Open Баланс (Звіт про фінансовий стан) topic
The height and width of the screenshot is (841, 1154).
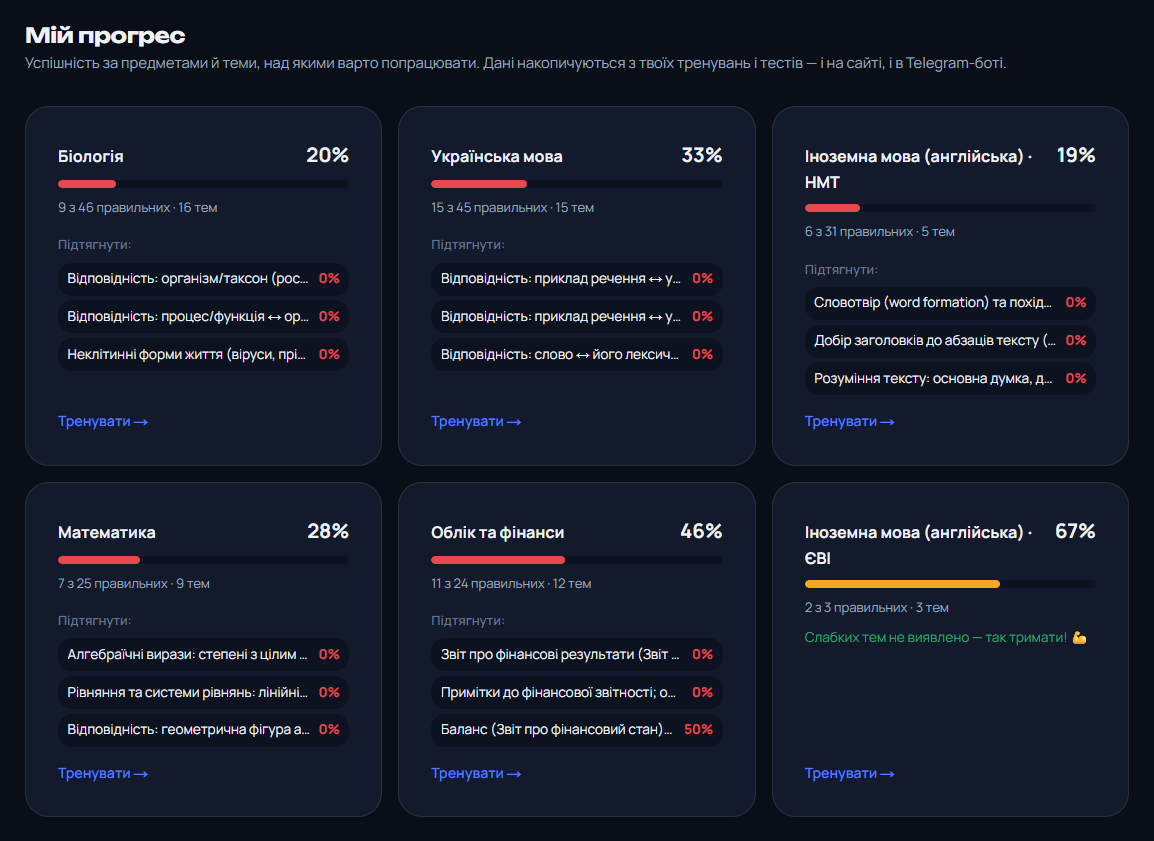point(576,730)
